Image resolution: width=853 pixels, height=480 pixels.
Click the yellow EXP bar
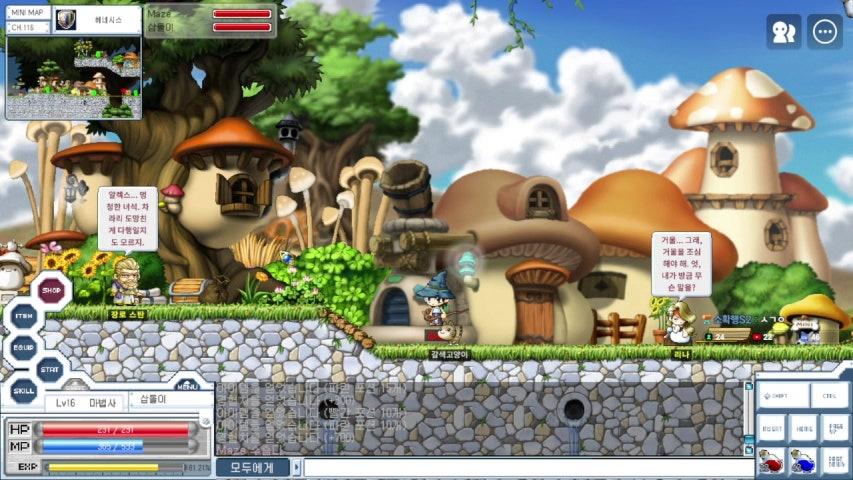(x=116, y=467)
